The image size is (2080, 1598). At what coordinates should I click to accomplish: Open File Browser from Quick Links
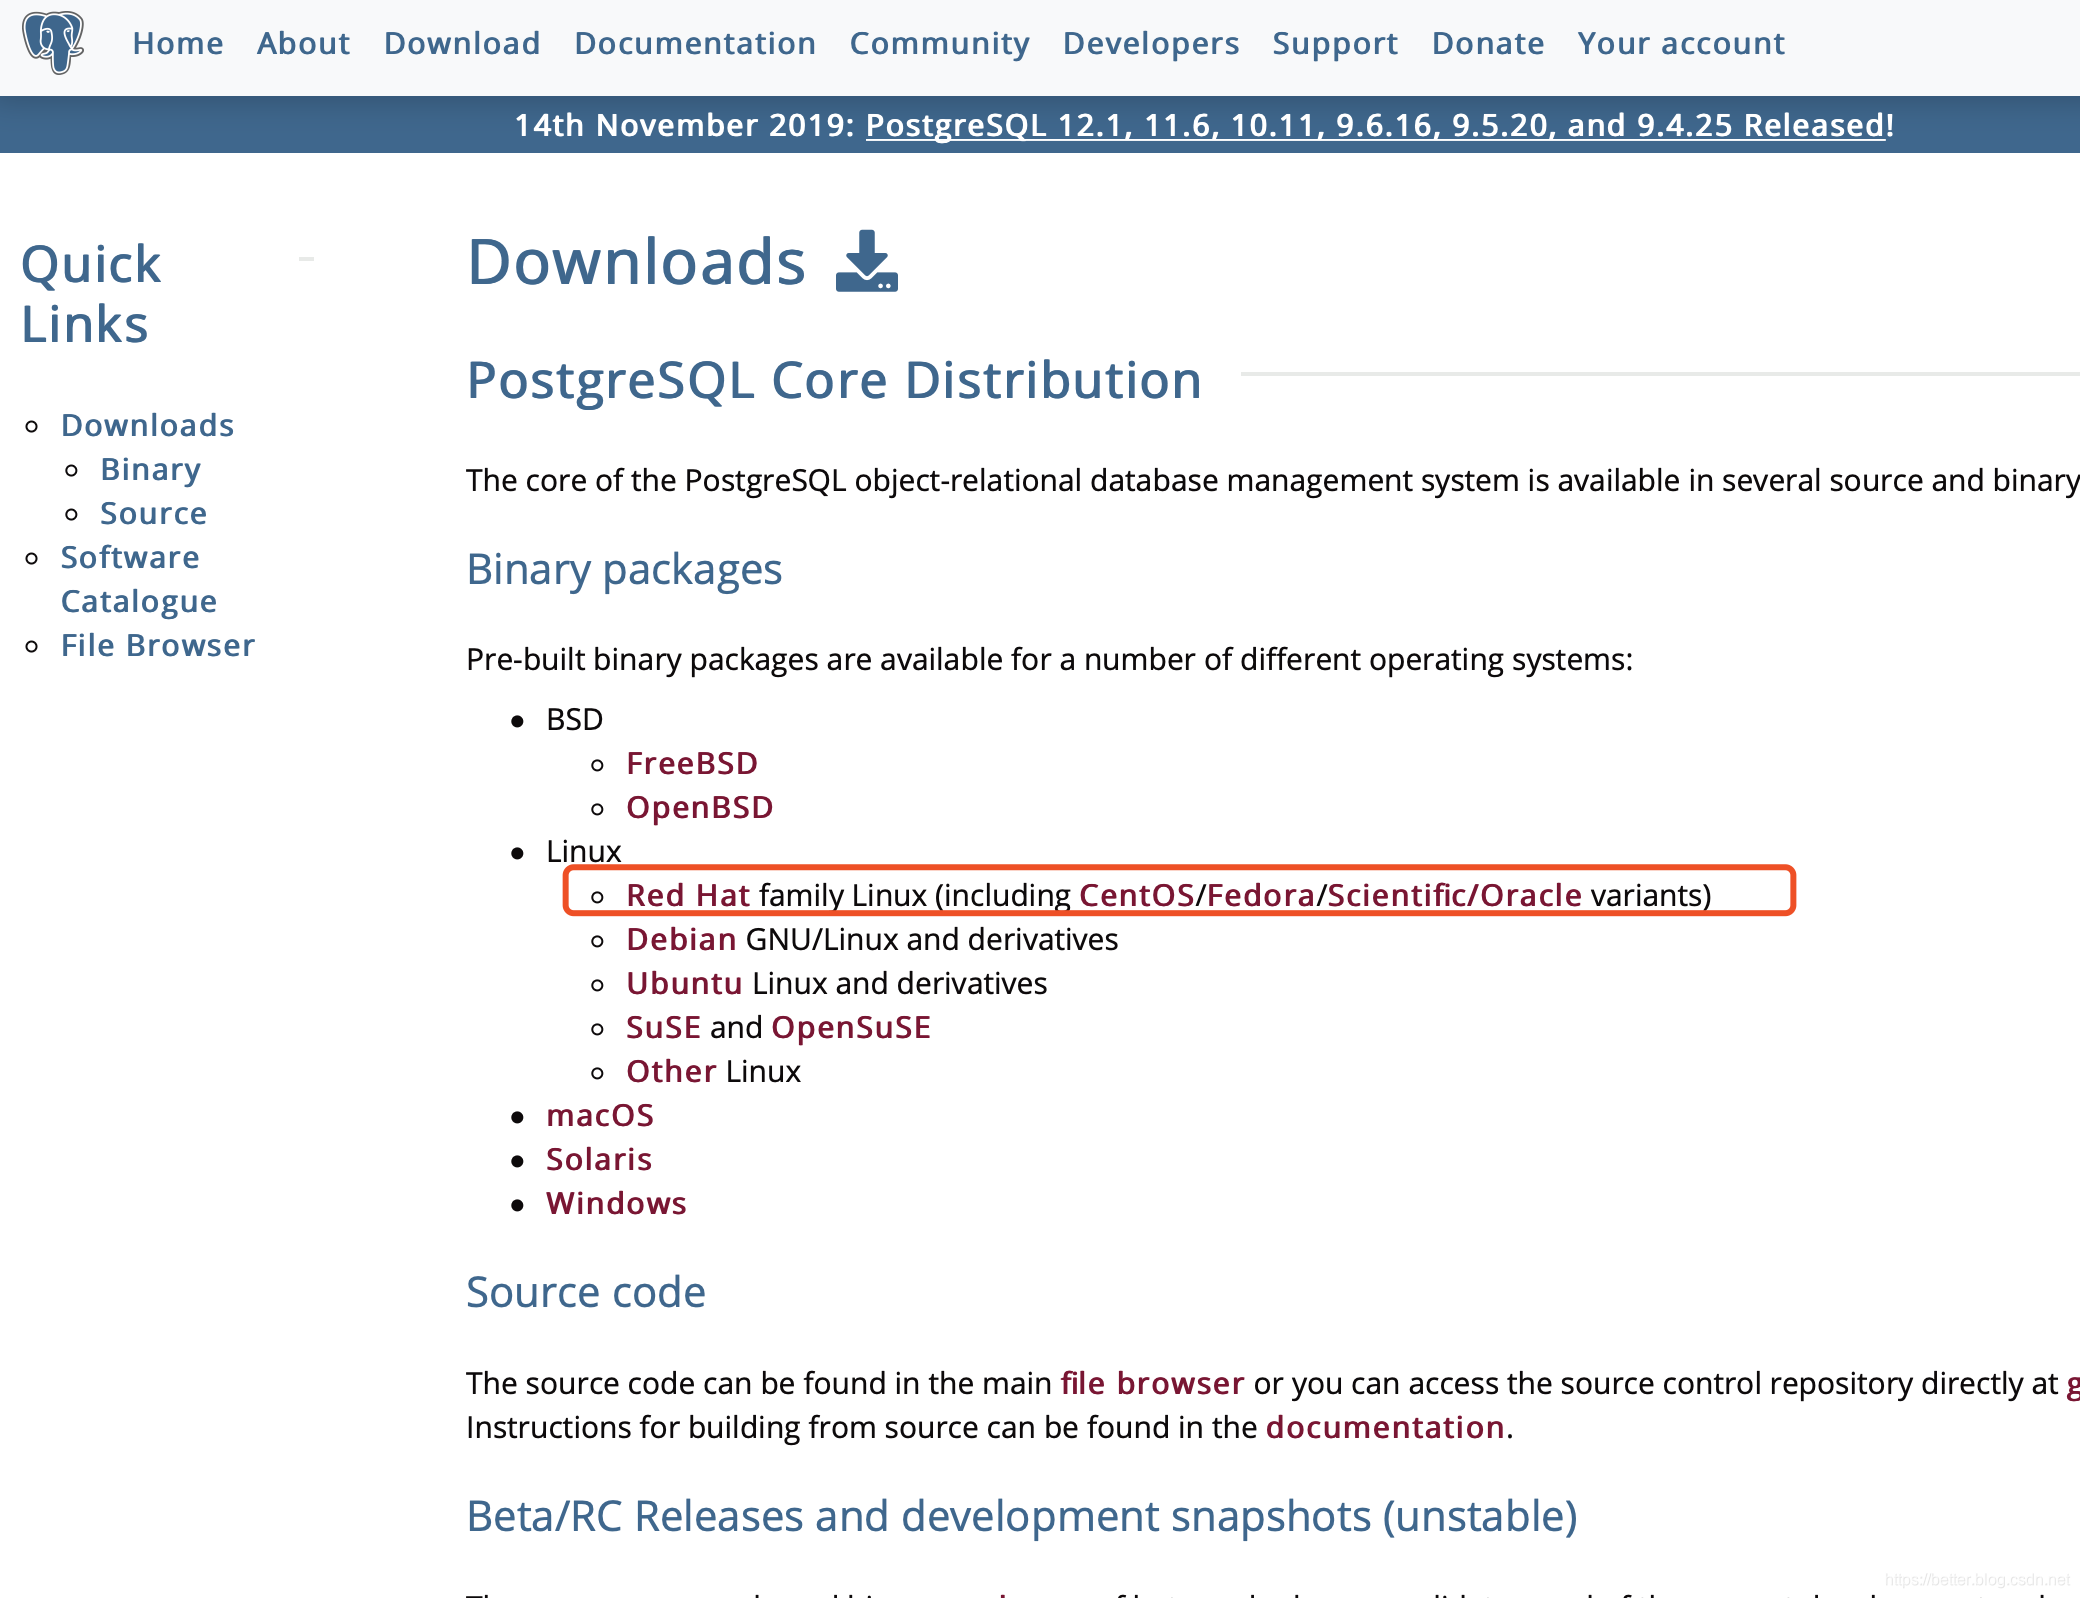point(158,645)
